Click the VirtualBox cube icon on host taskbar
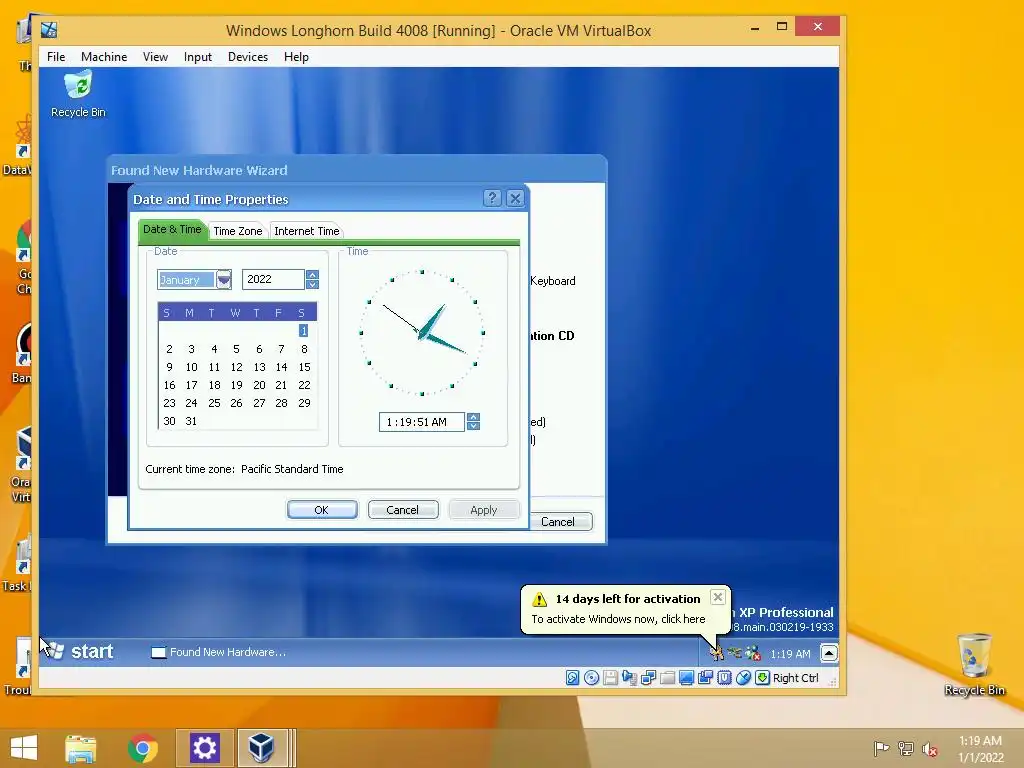Image resolution: width=1024 pixels, height=768 pixels. click(x=261, y=748)
